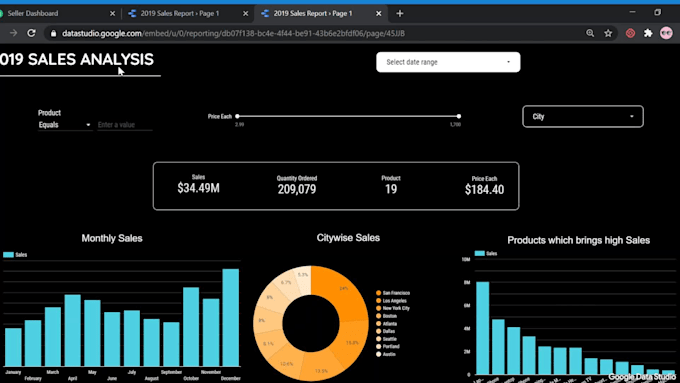
Task: Click the Price Each $184.40 scorecard
Action: [484, 186]
